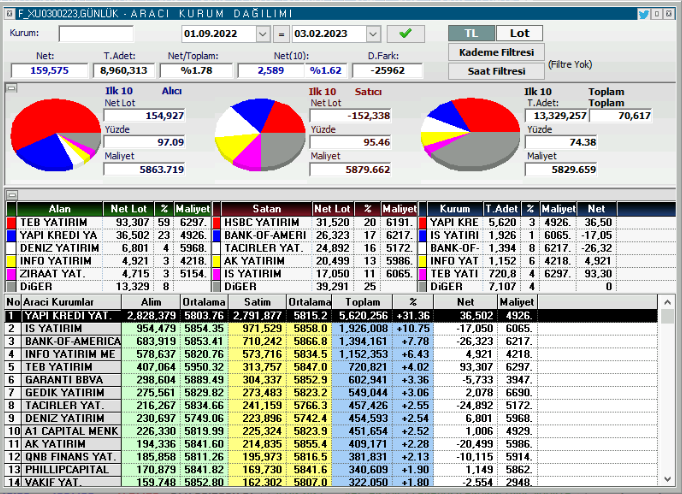This screenshot has width=682, height=494.
Task: Click red swatch next to HSBC YATIRIM
Action: click(217, 222)
